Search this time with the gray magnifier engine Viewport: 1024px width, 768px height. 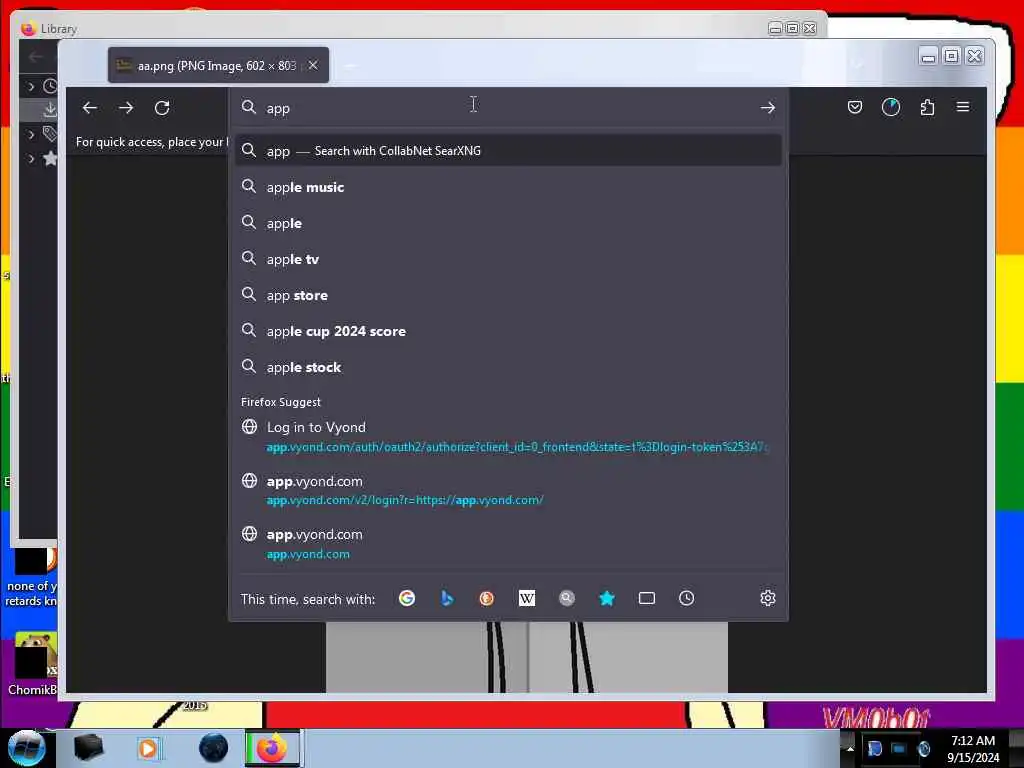pos(567,598)
